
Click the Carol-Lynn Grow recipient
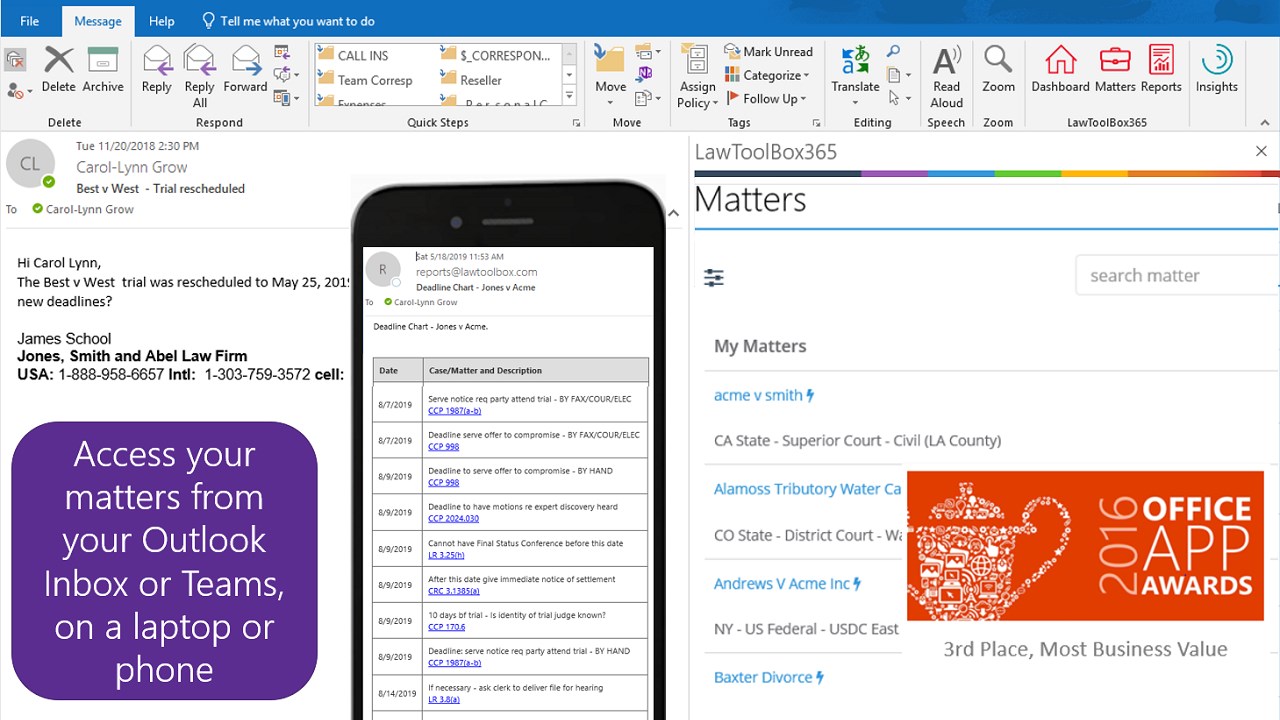point(83,209)
